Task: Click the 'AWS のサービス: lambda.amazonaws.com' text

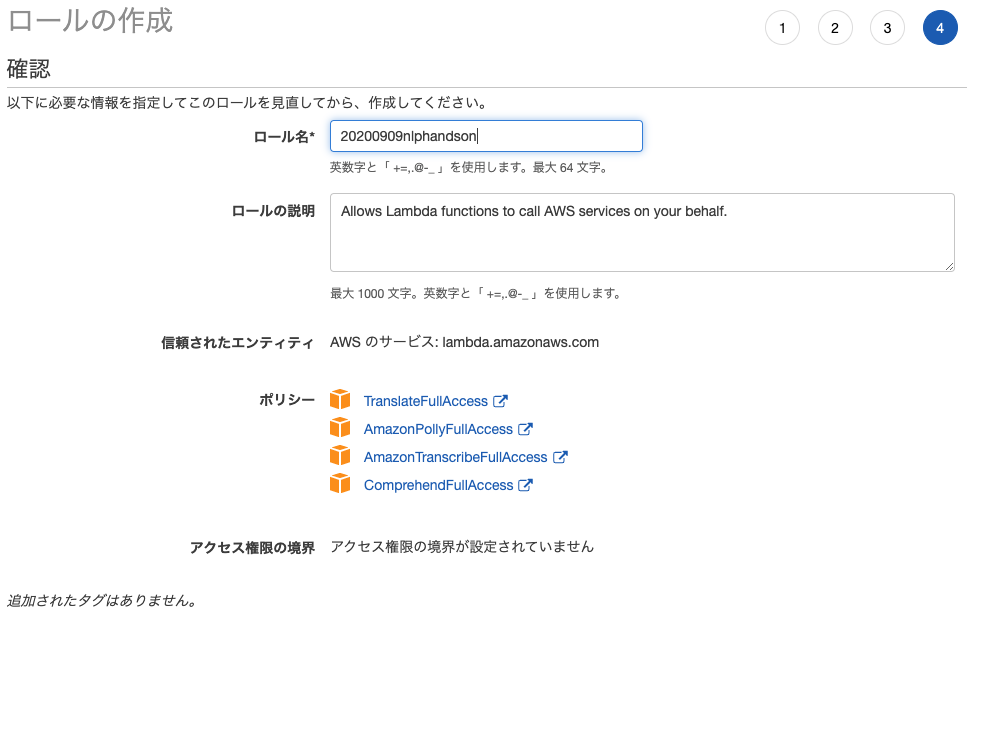Action: (464, 342)
